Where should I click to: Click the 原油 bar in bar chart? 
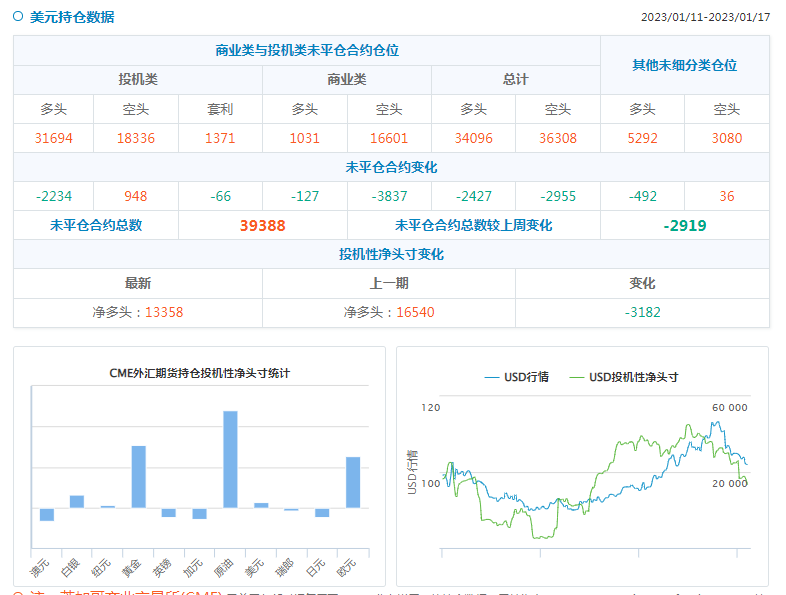(x=230, y=459)
